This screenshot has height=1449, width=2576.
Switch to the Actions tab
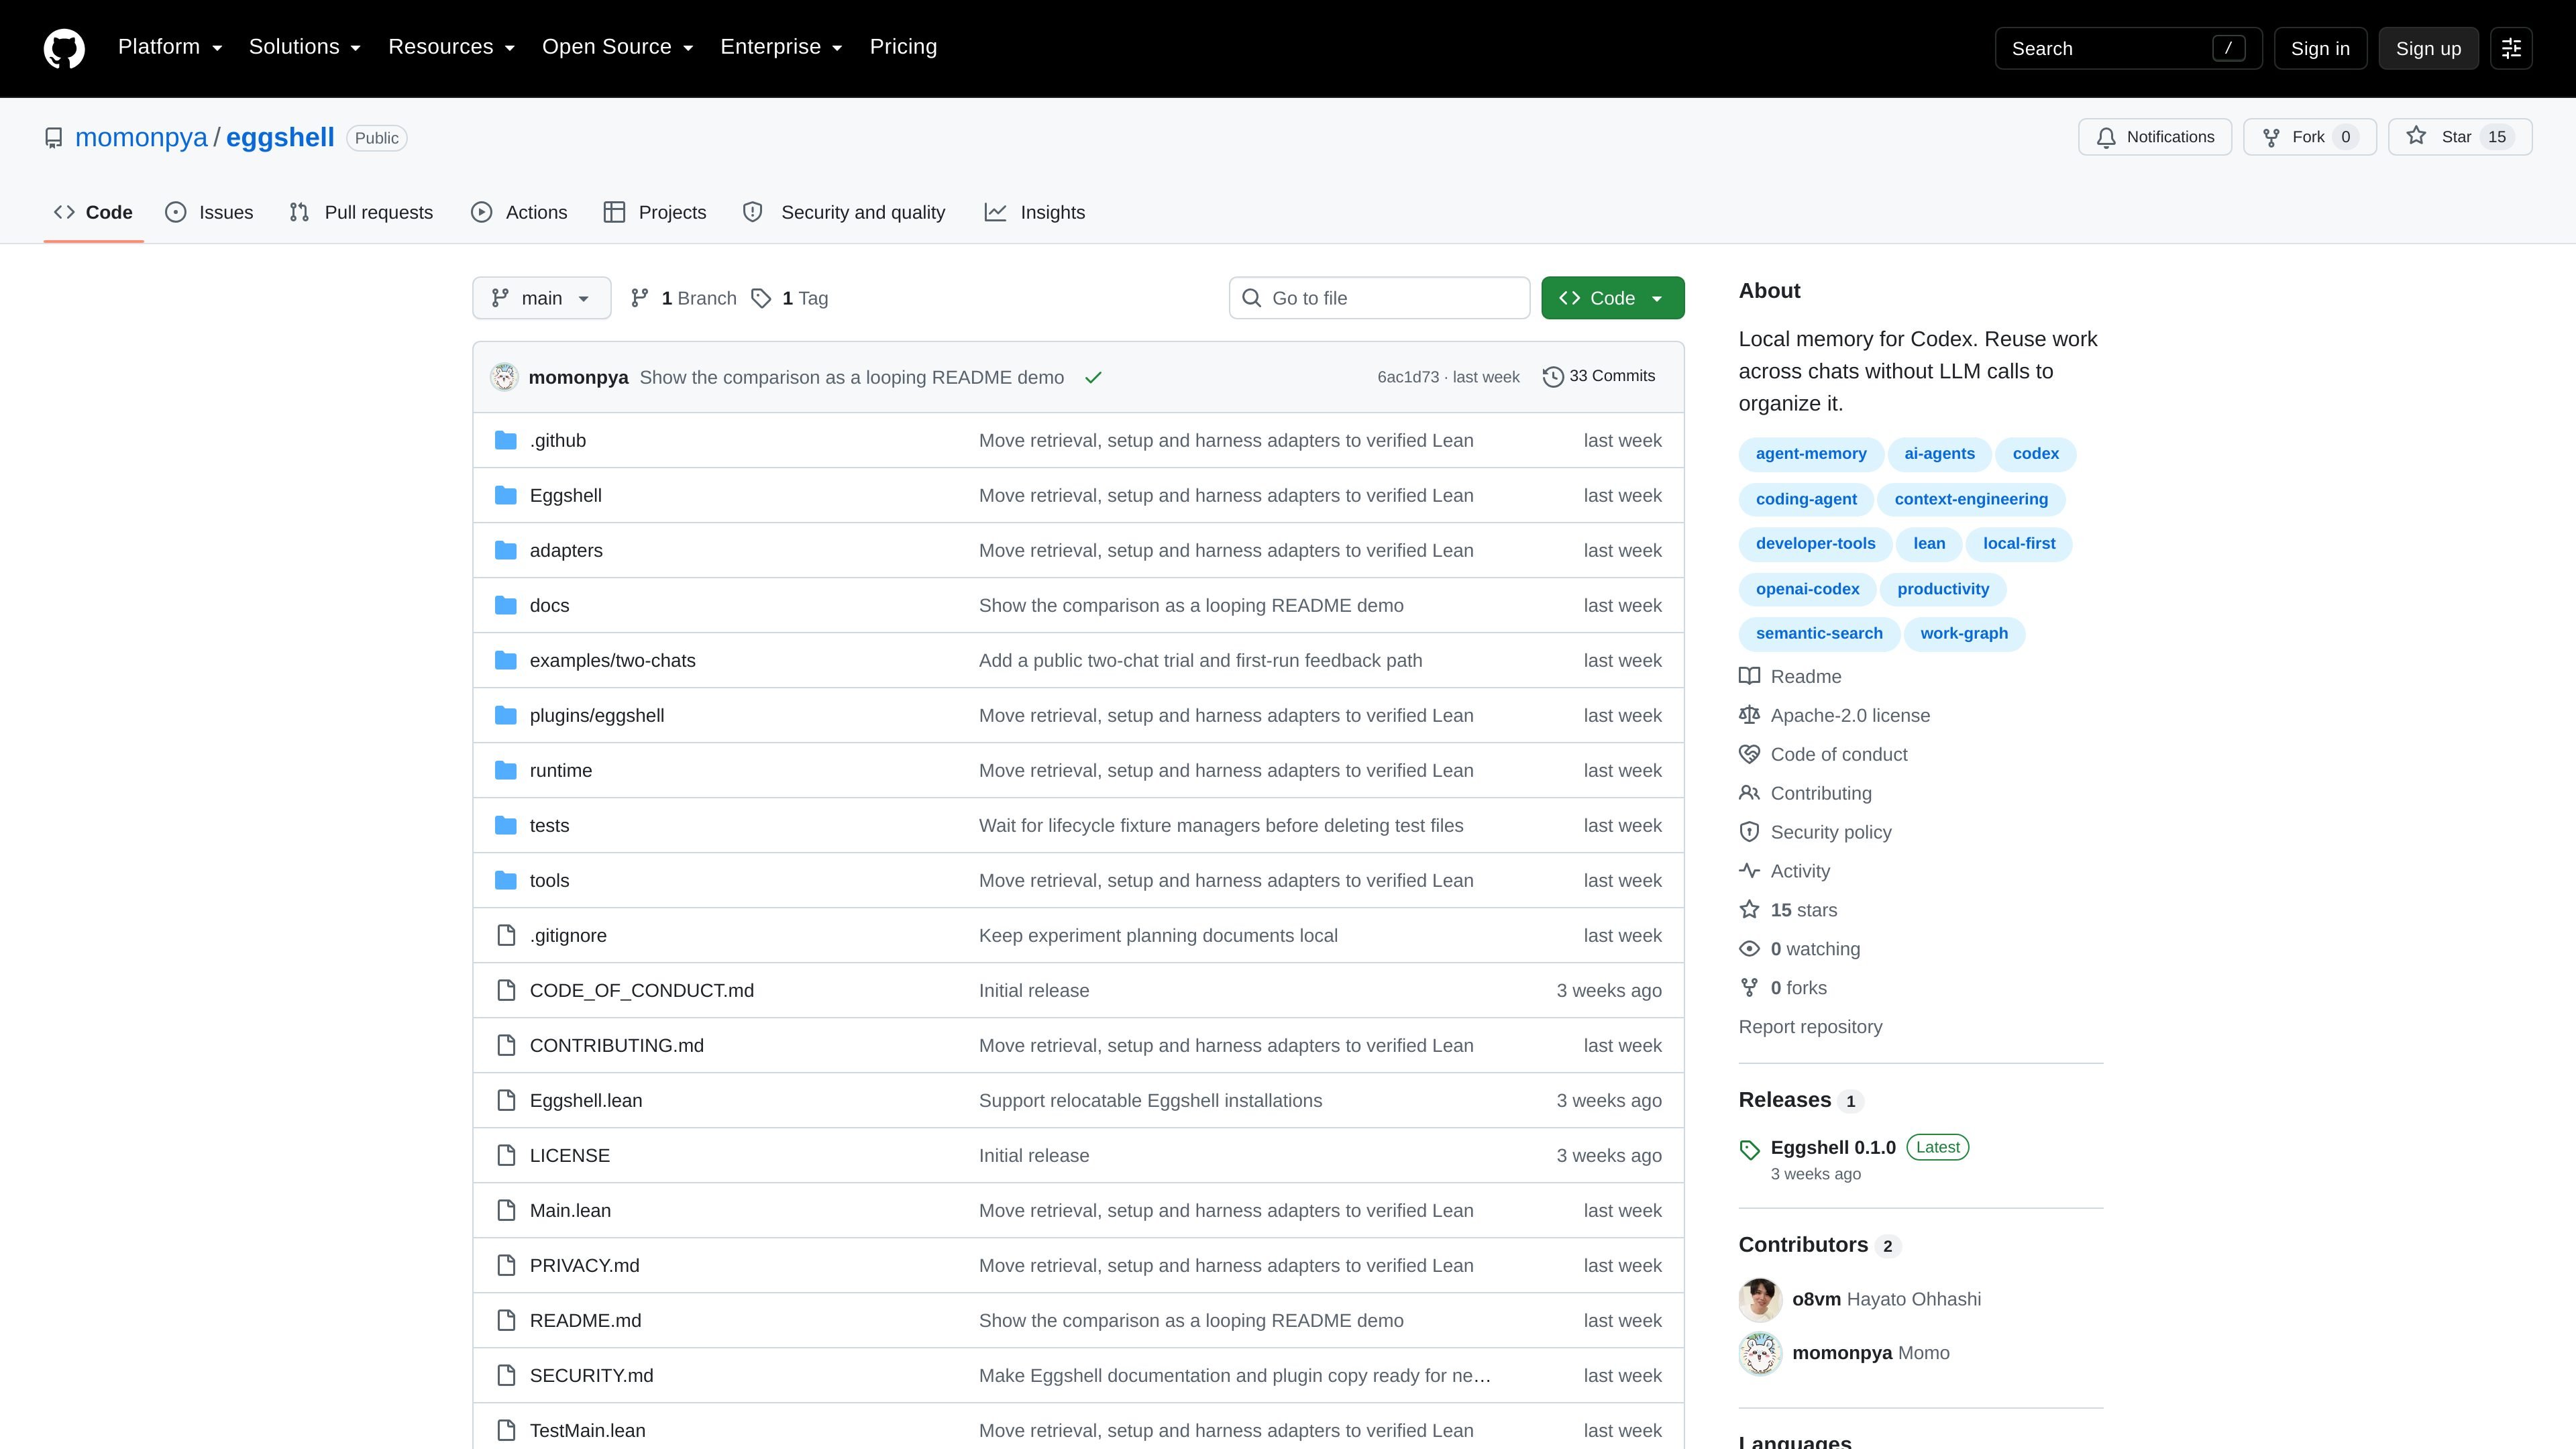(x=519, y=212)
